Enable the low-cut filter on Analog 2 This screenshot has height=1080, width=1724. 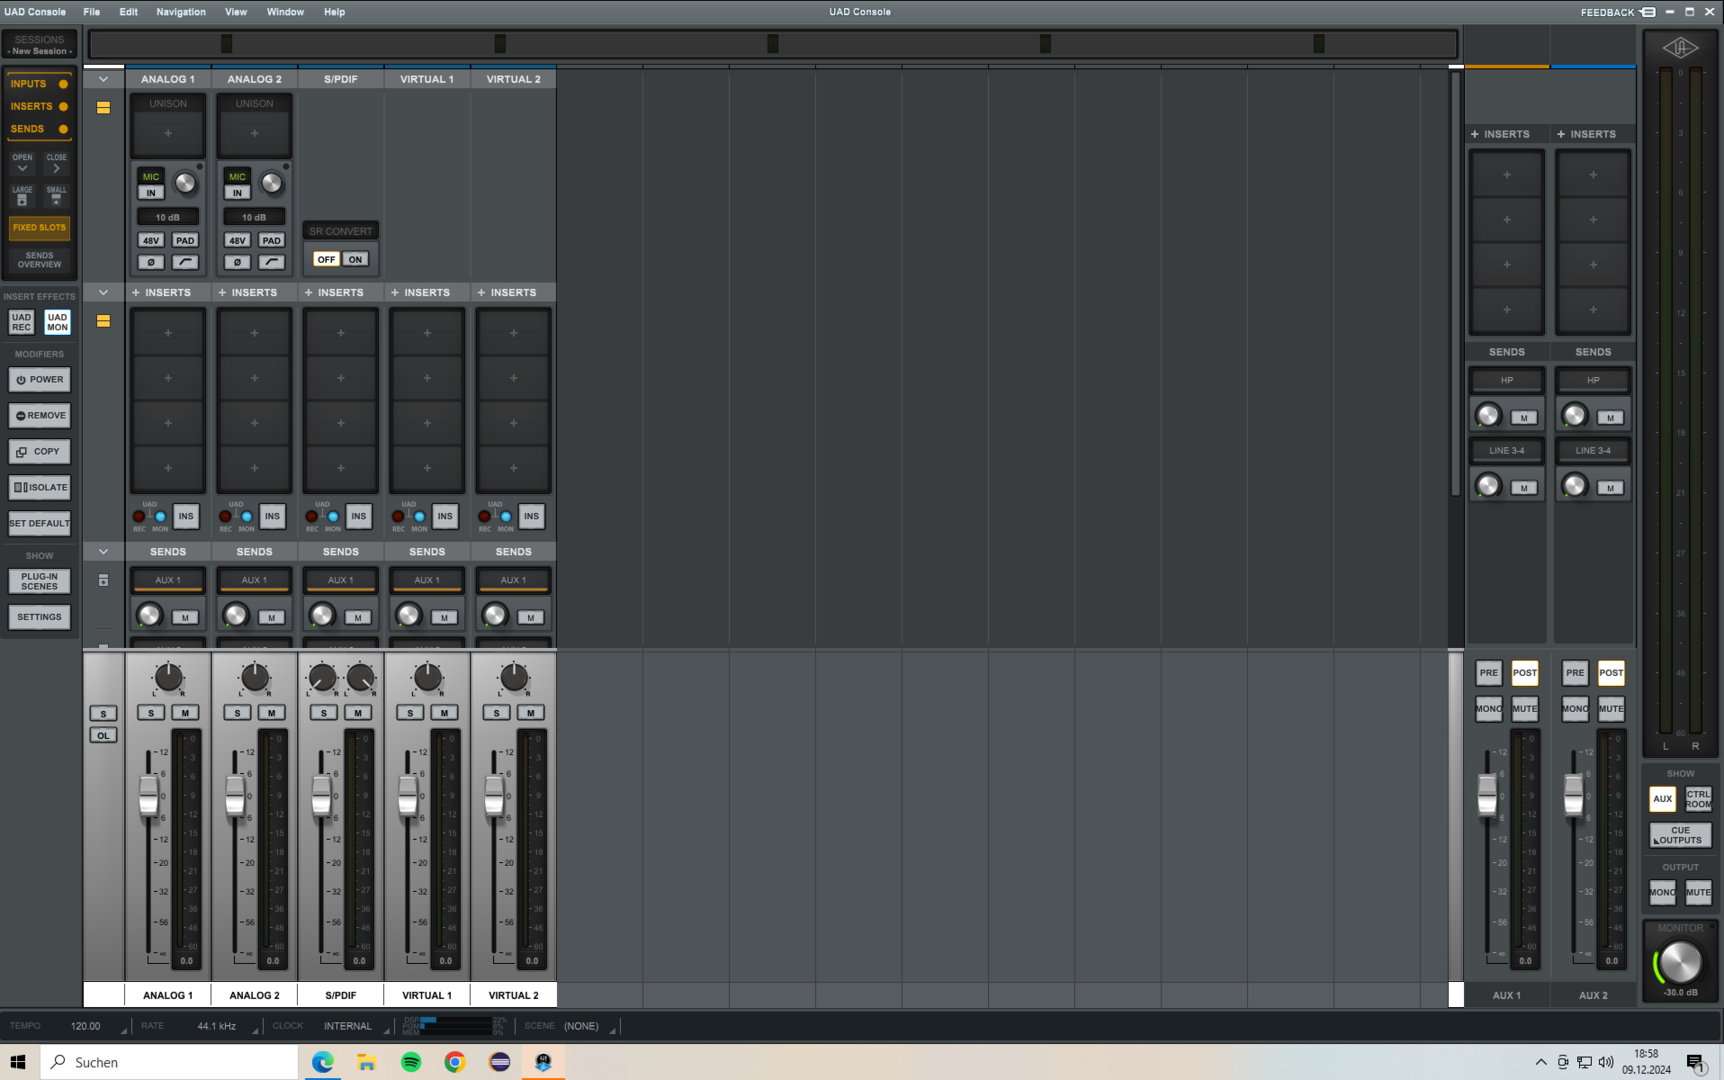[271, 262]
